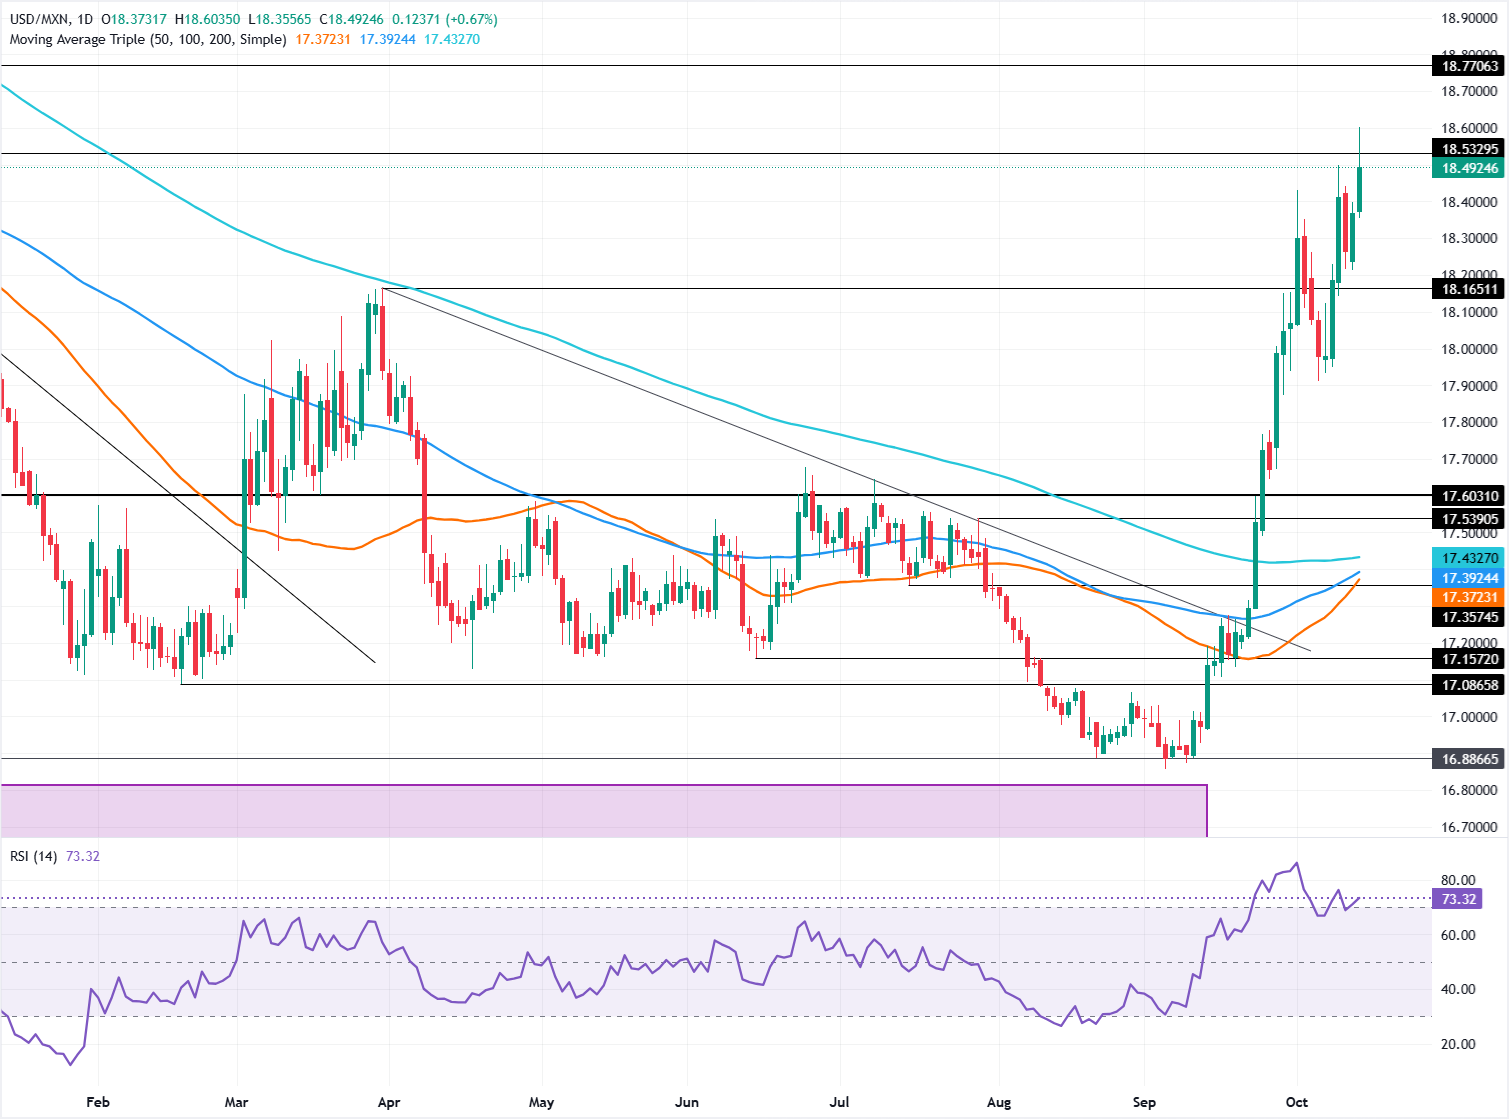
Task: Click the blue 17.39244 MA price tag
Action: tap(1469, 578)
